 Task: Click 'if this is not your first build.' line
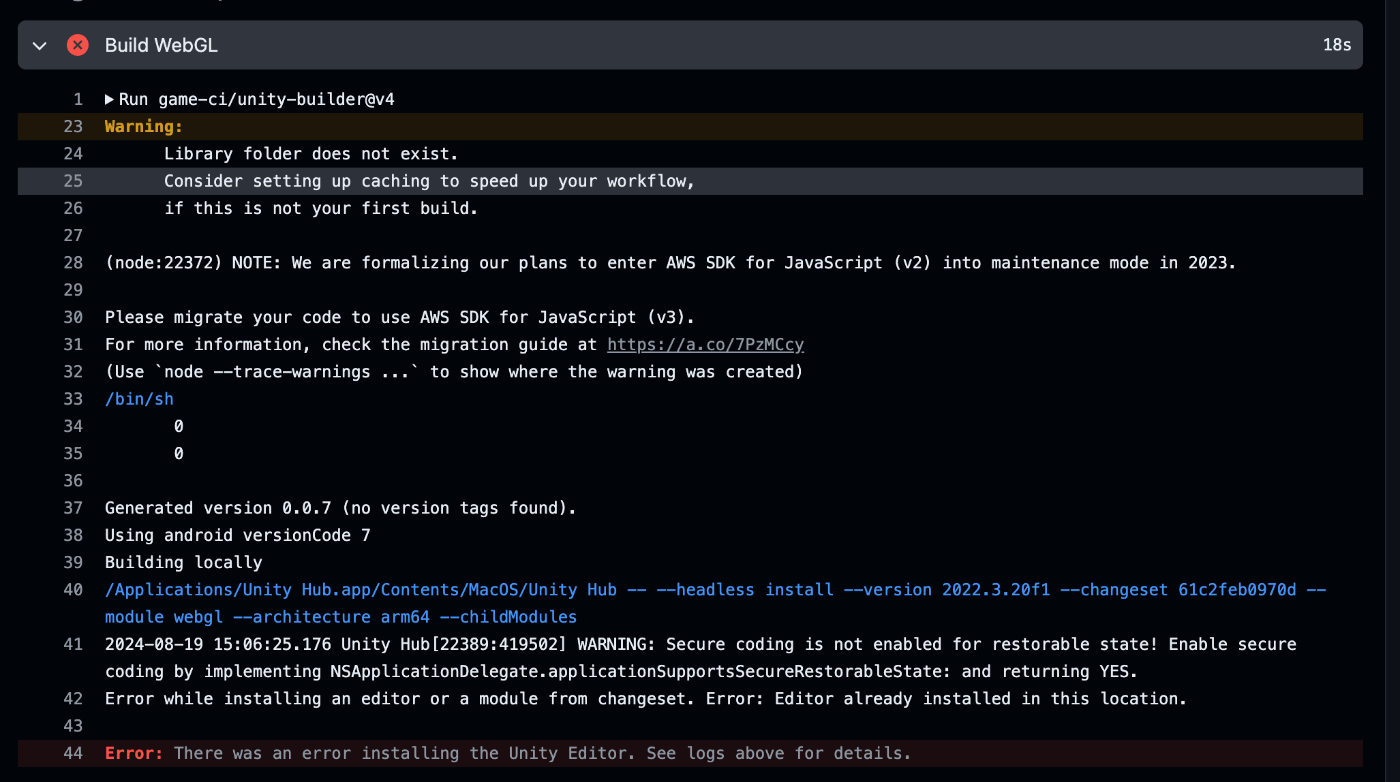point(321,208)
